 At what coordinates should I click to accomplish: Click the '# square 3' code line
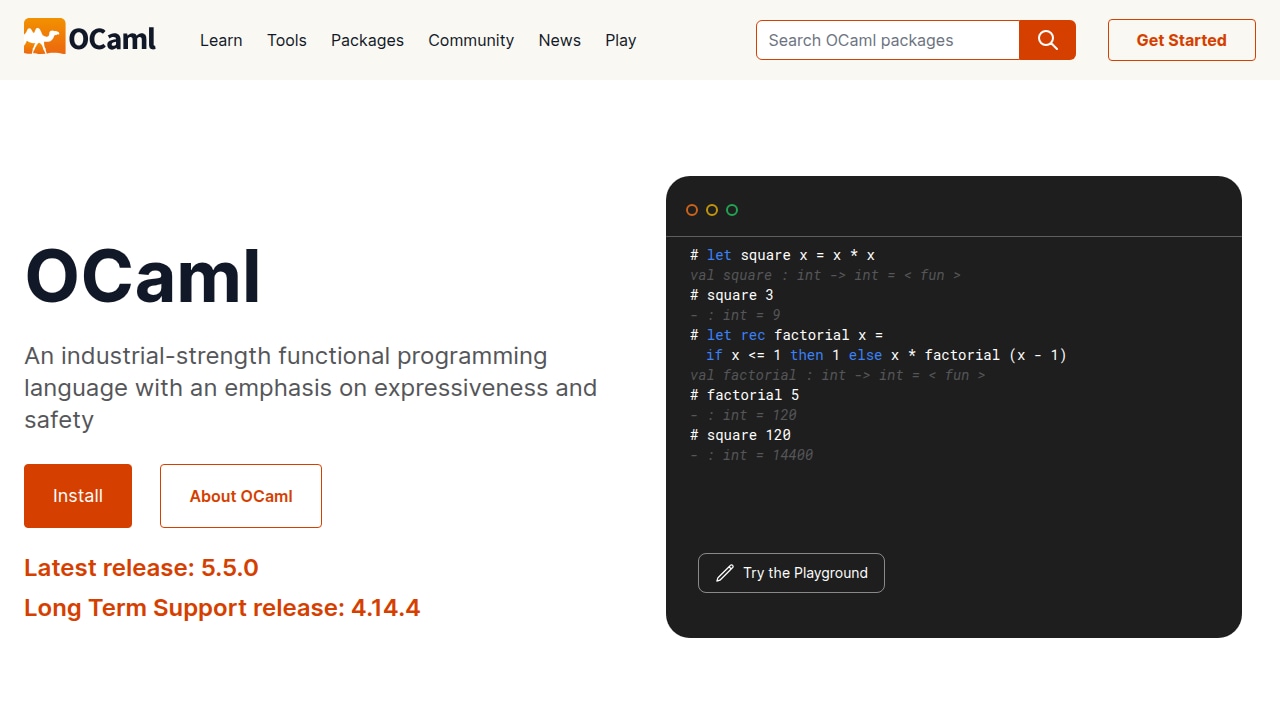[731, 295]
